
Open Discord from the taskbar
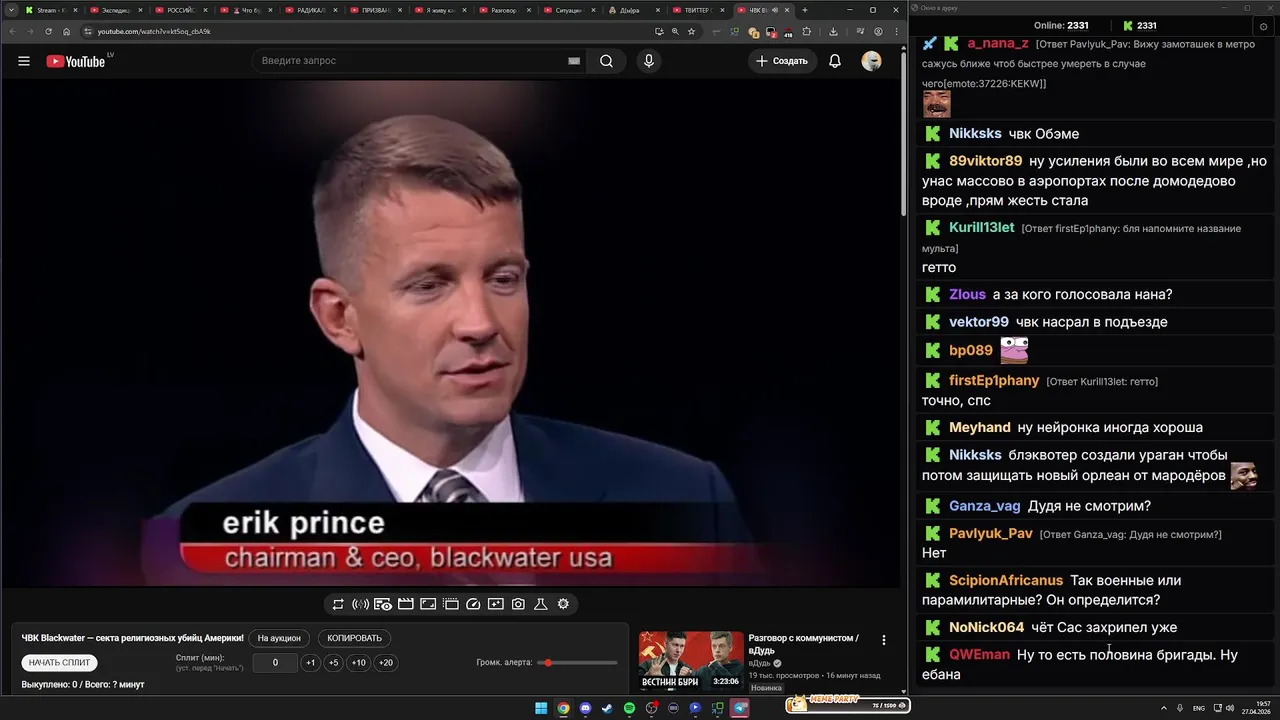(585, 708)
